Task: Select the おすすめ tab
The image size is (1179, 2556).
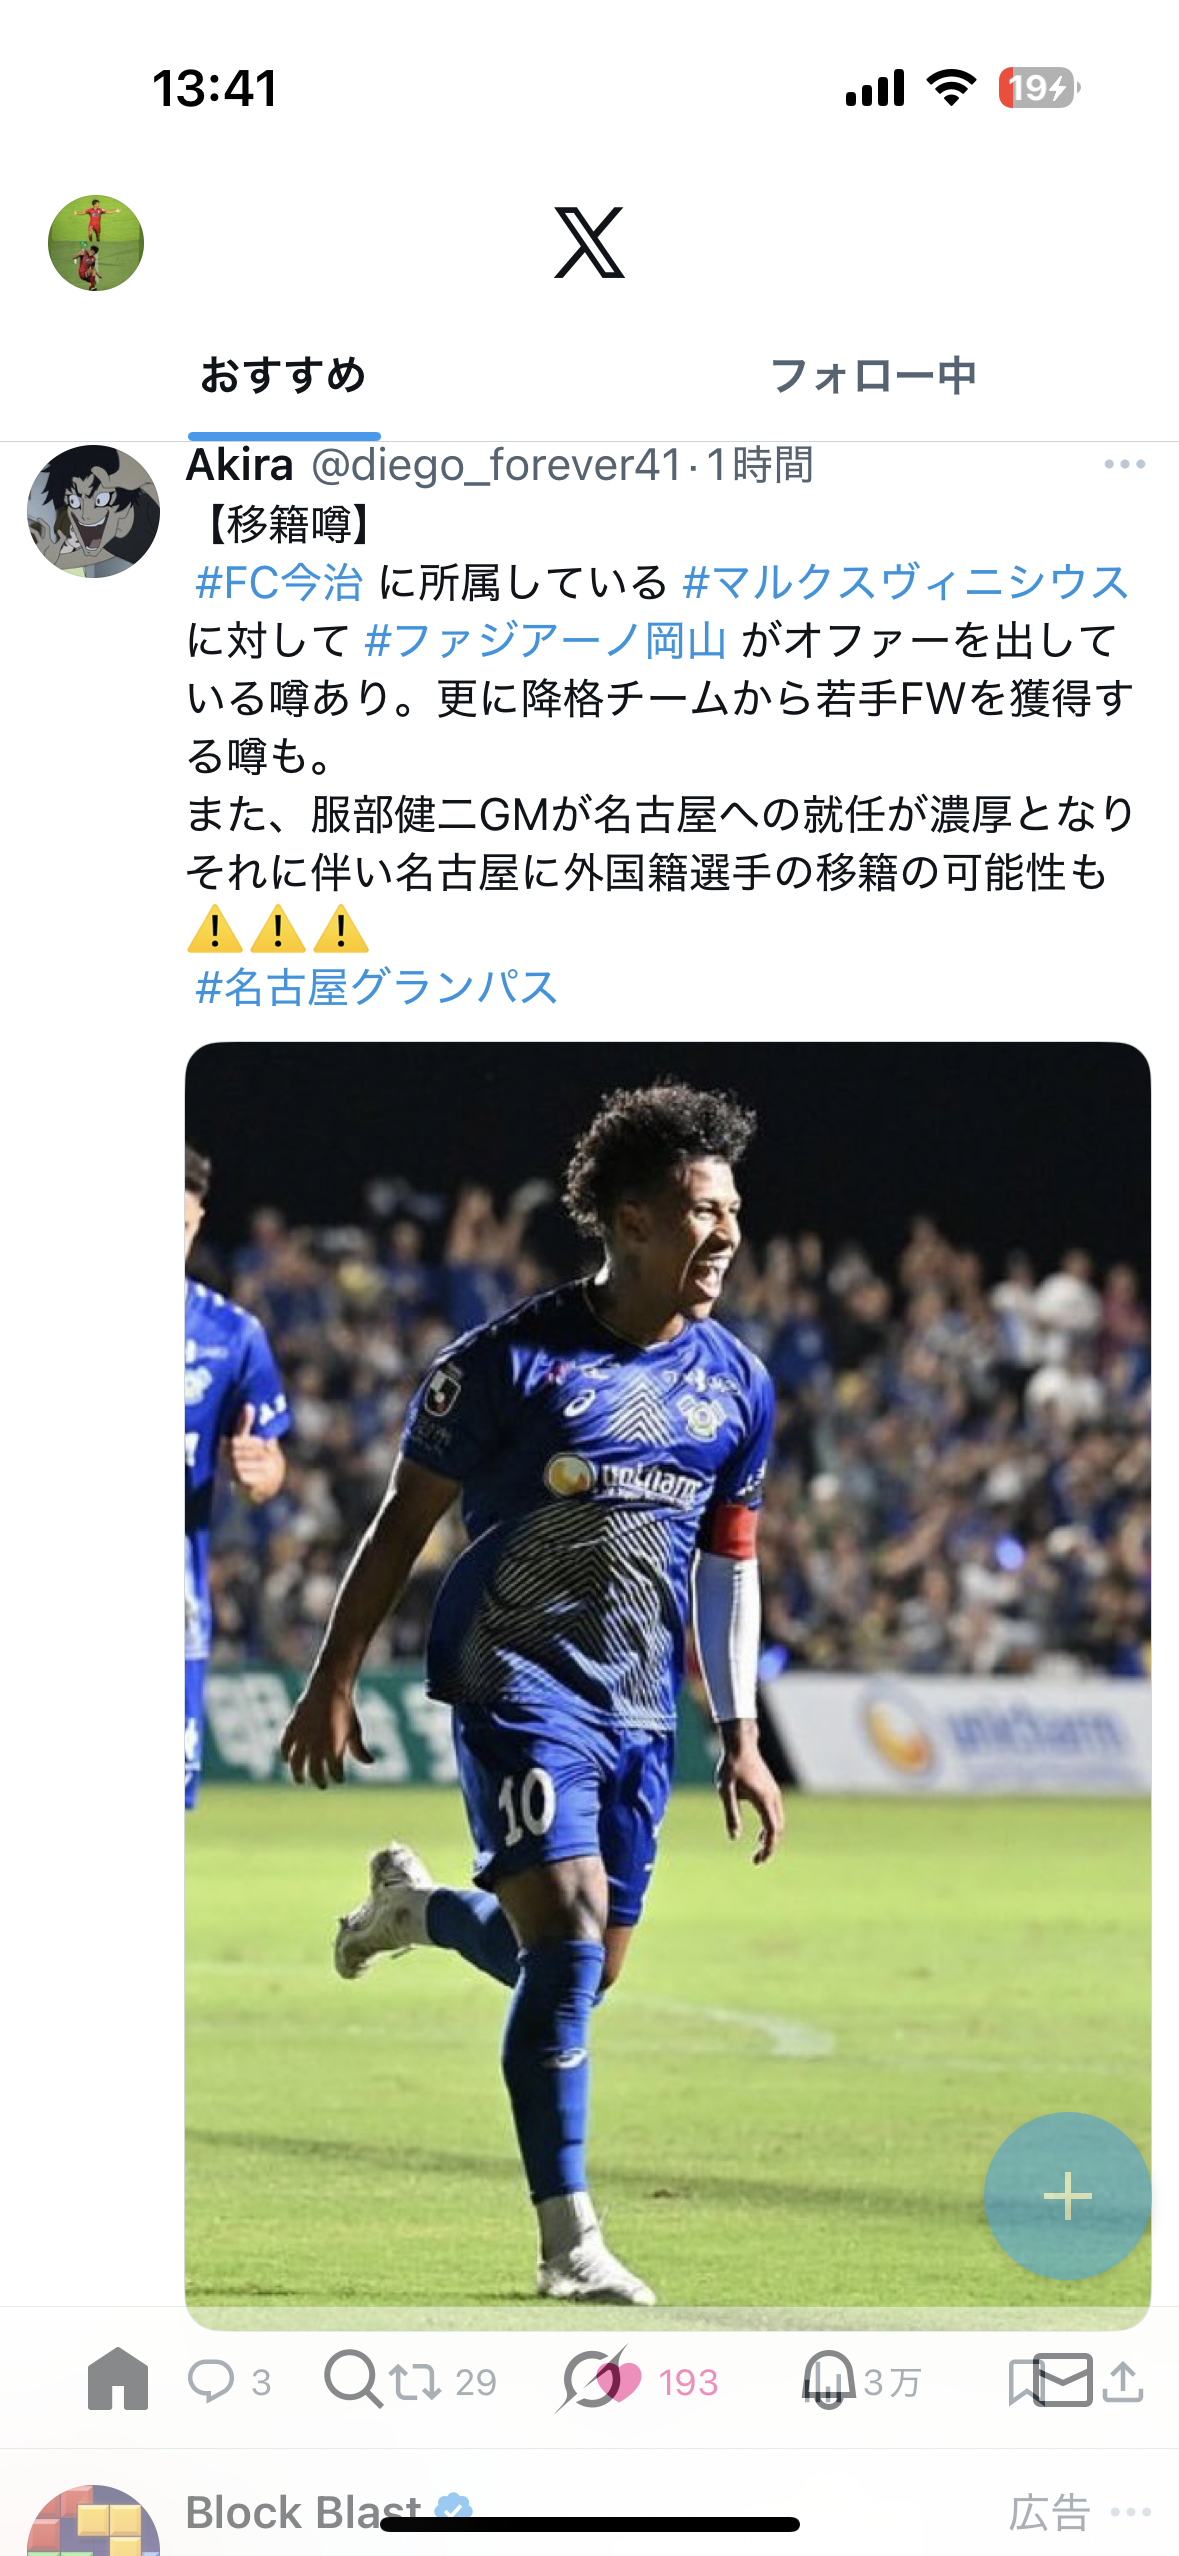Action: point(284,376)
